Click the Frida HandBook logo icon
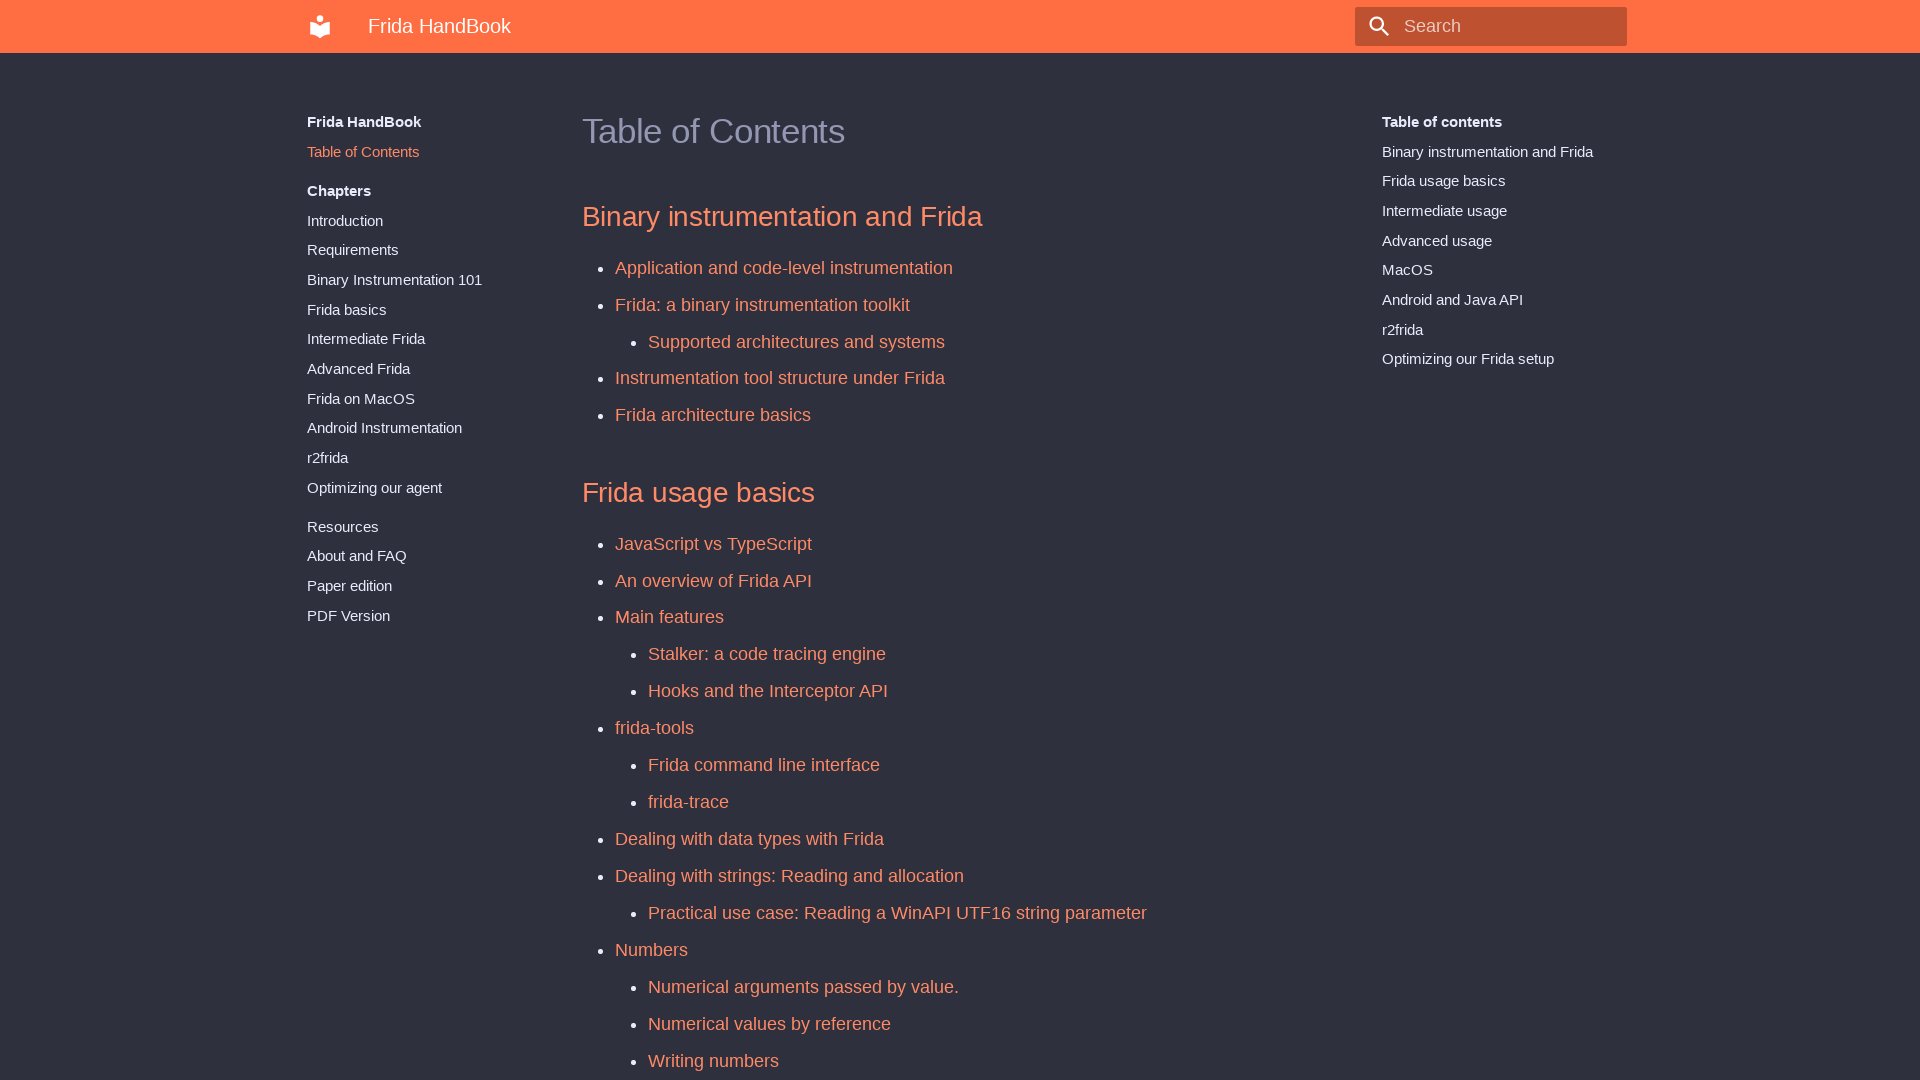This screenshot has width=1920, height=1080. (320, 26)
